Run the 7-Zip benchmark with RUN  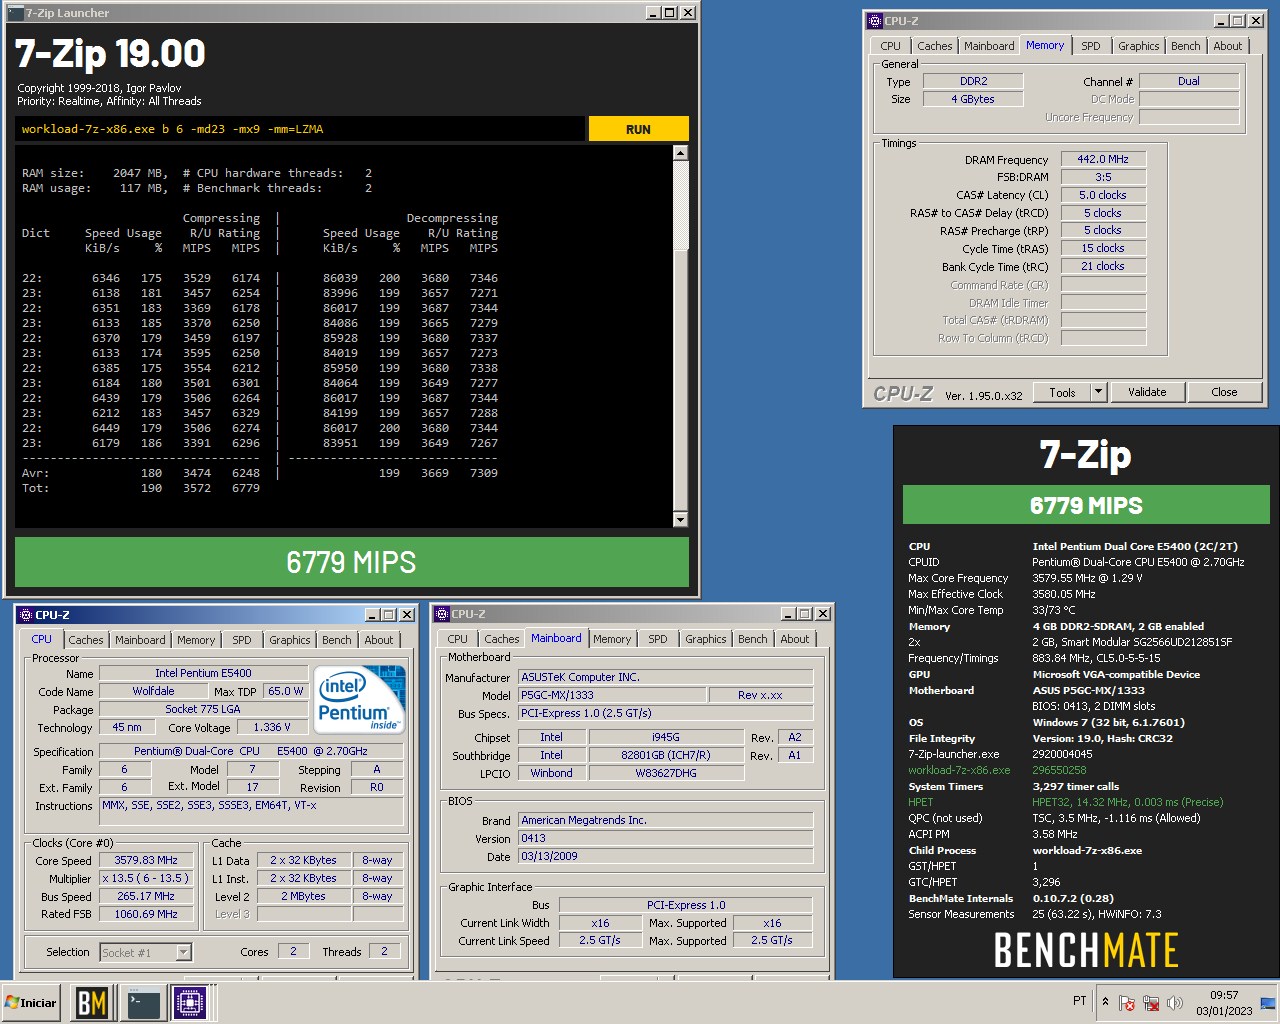(638, 129)
